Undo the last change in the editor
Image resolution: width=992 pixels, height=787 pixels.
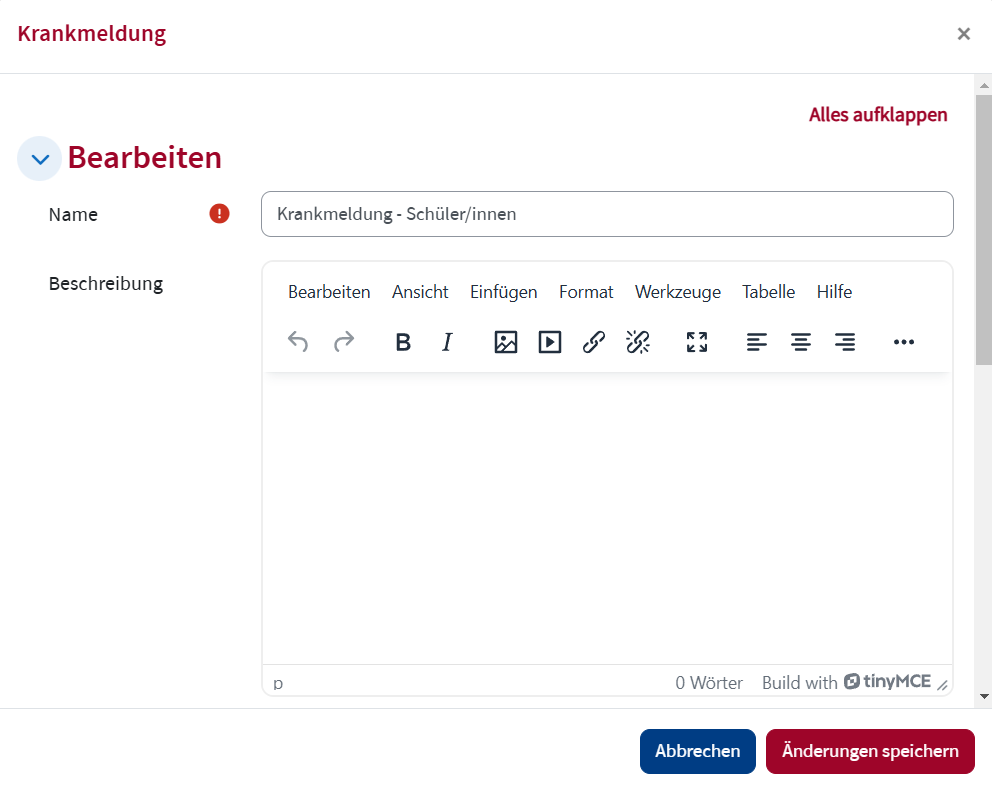click(x=297, y=341)
